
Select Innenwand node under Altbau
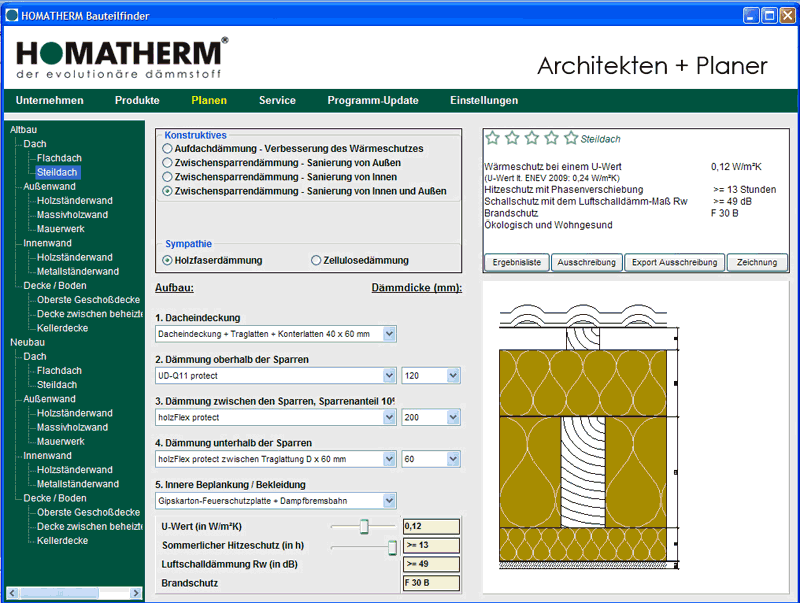coord(47,243)
